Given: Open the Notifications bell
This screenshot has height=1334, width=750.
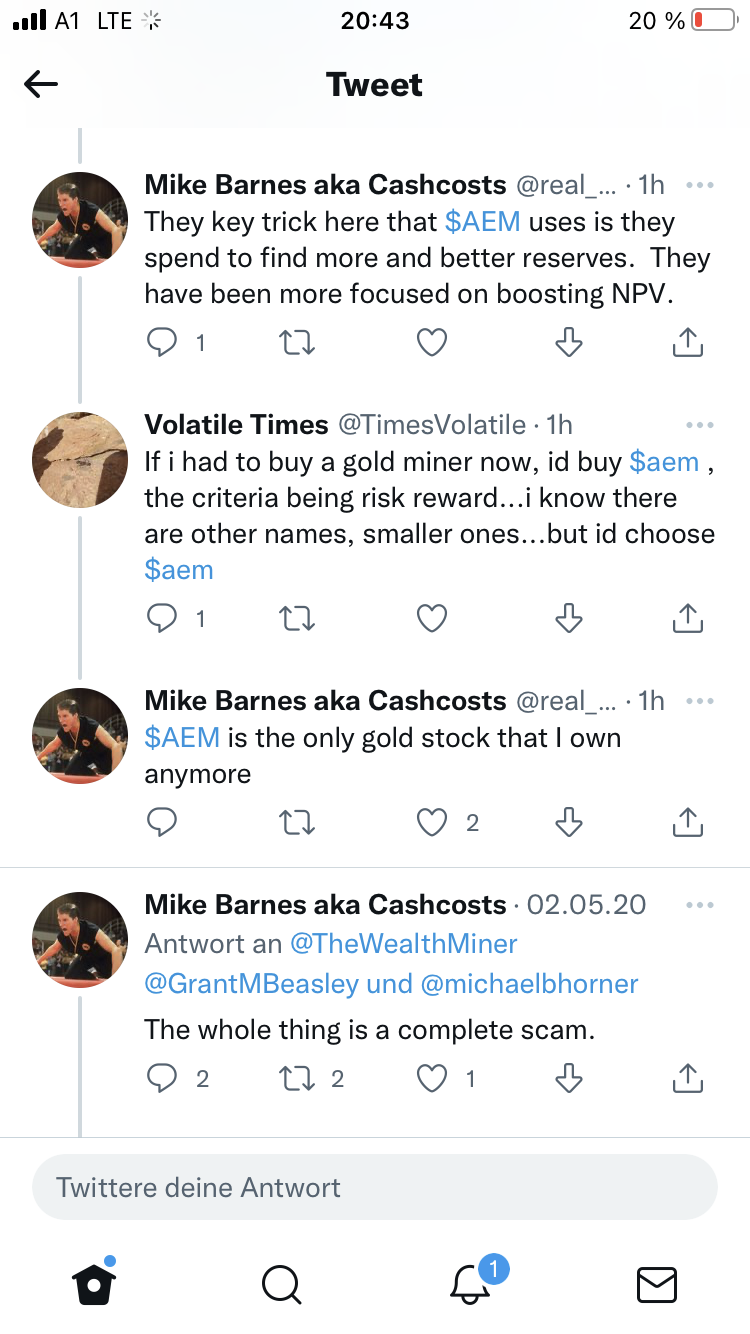Looking at the screenshot, I should tap(470, 1284).
